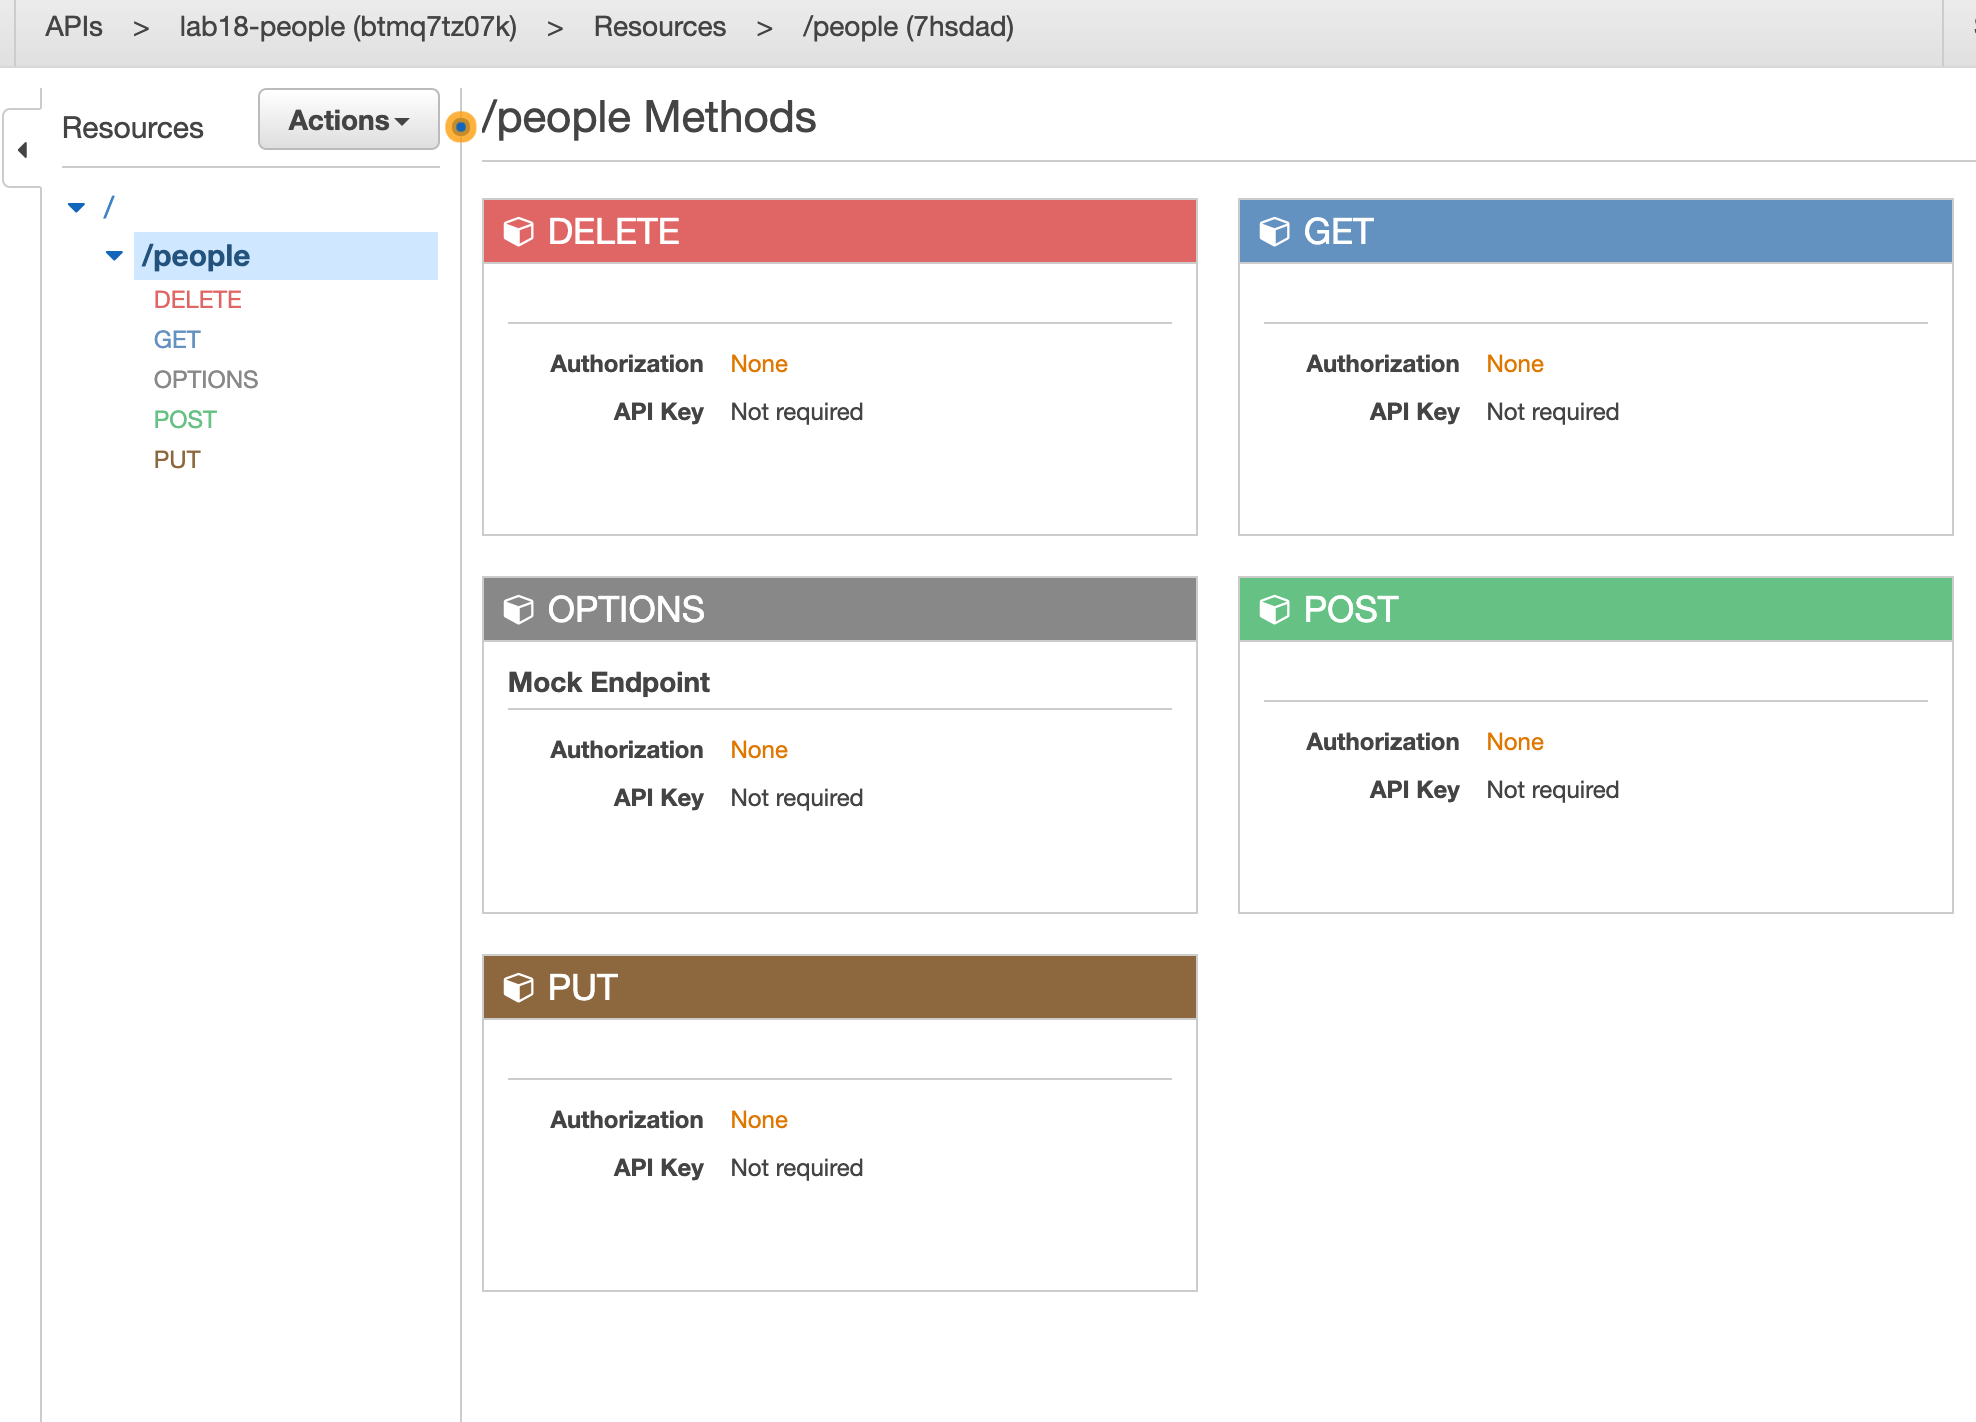The image size is (1976, 1422).
Task: Click the cube icon on DELETE header
Action: click(x=523, y=232)
